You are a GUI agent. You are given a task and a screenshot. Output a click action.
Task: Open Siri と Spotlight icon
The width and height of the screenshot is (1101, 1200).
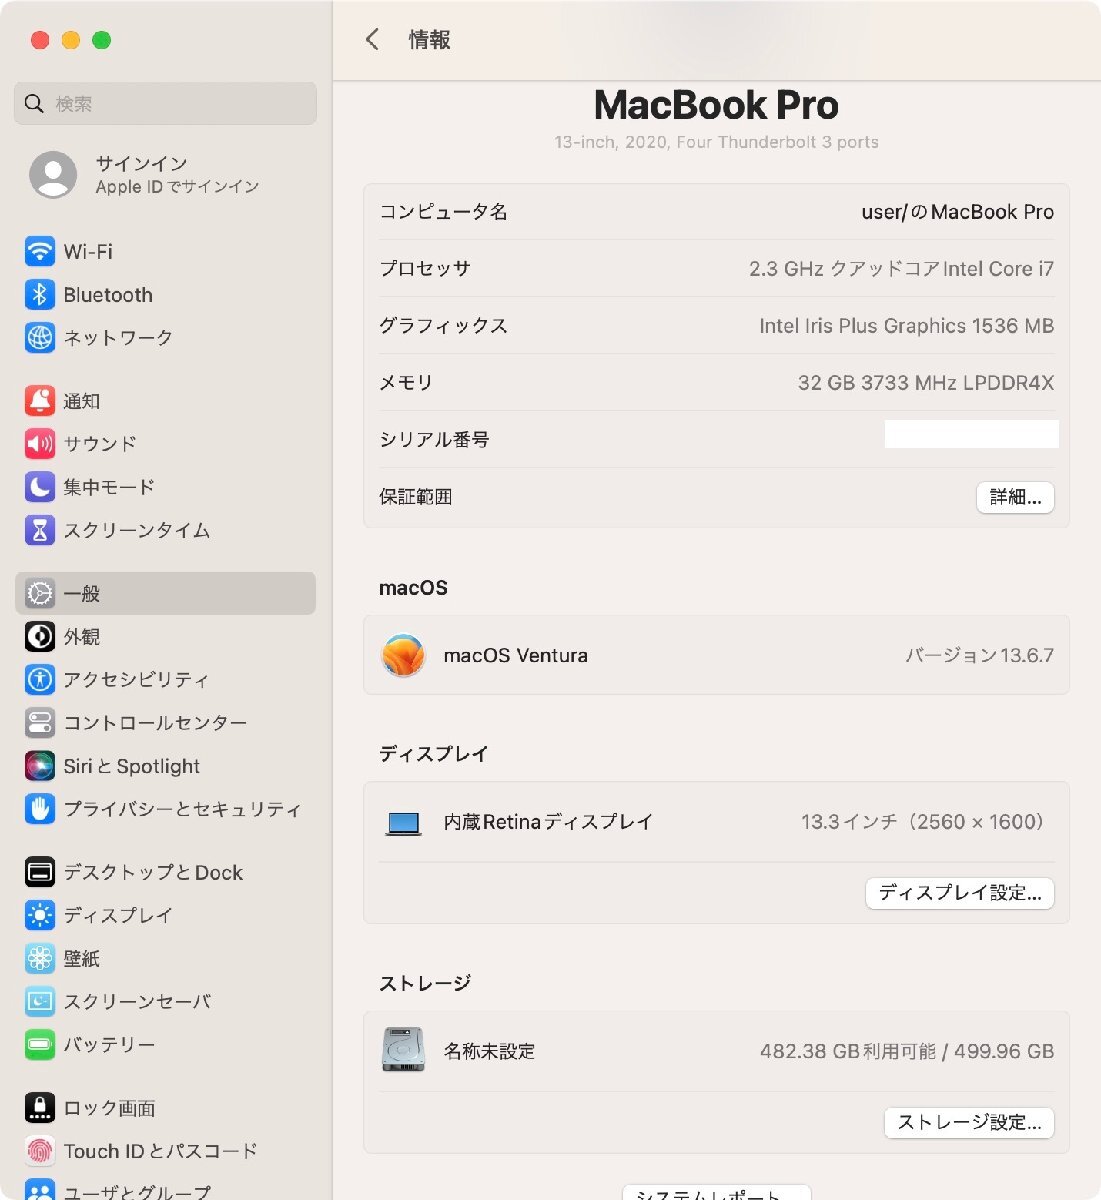pos(39,766)
